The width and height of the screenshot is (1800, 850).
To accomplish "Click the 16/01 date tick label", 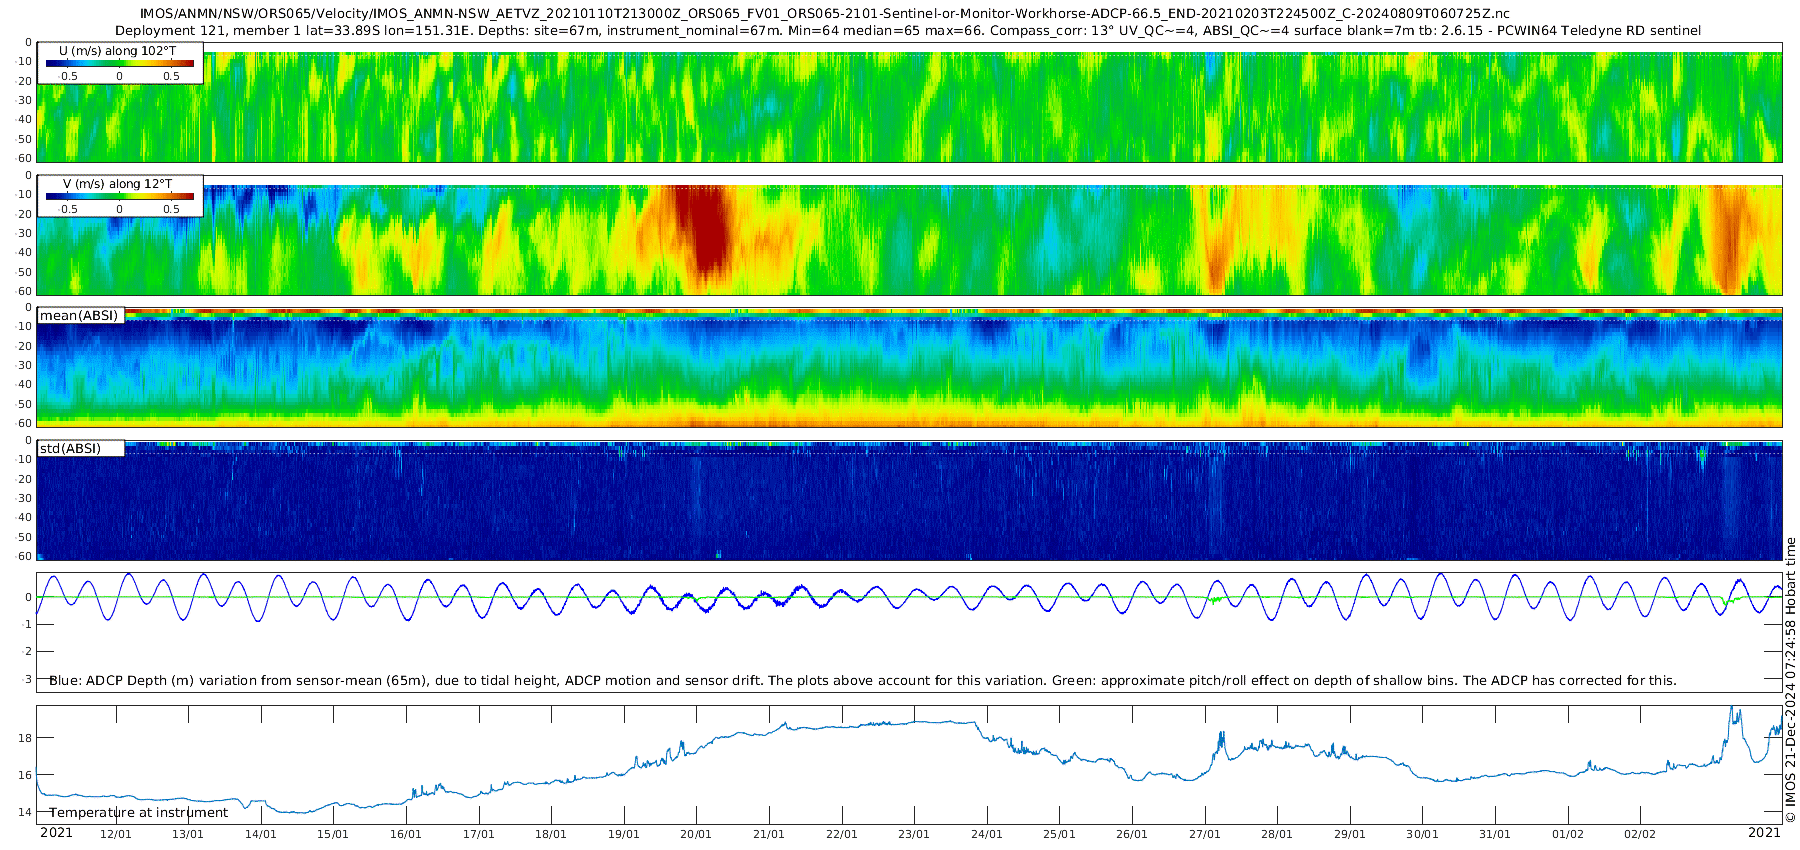I will (x=406, y=835).
